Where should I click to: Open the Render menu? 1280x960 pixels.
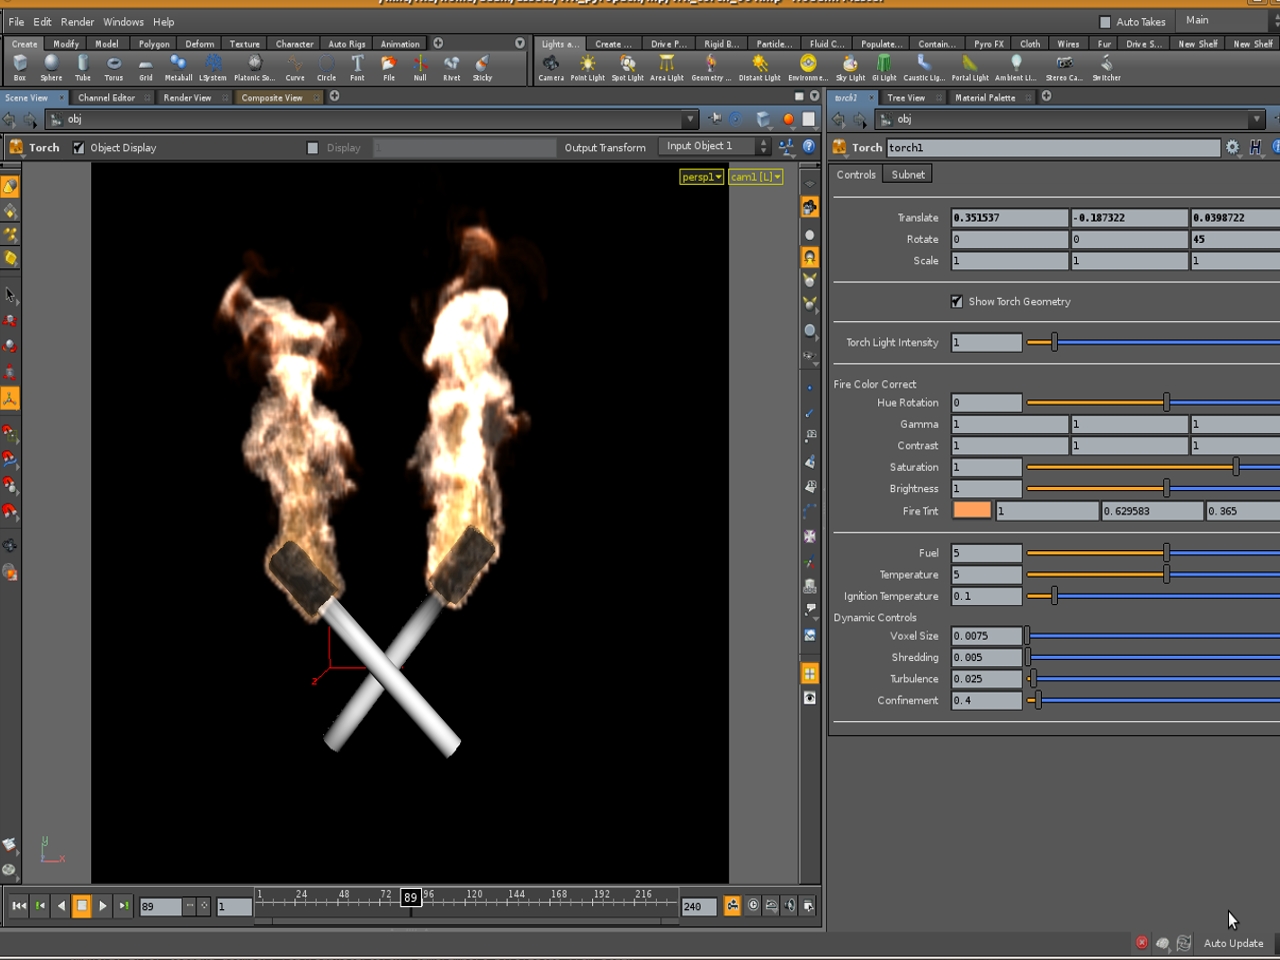click(77, 22)
